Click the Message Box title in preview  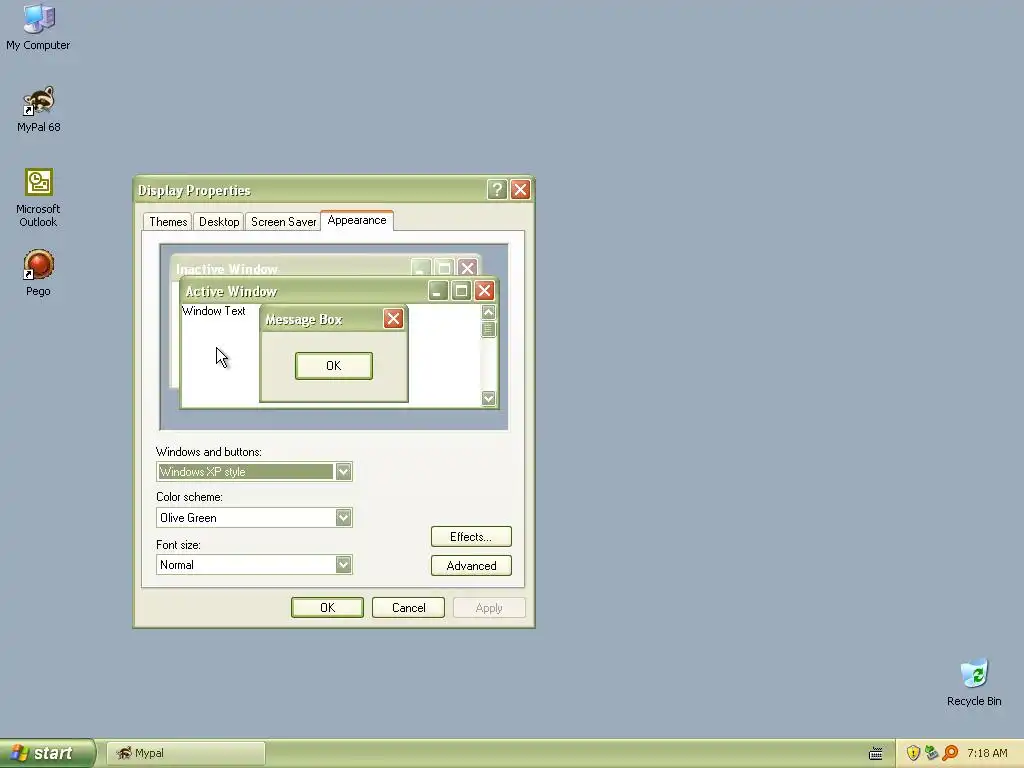point(304,319)
